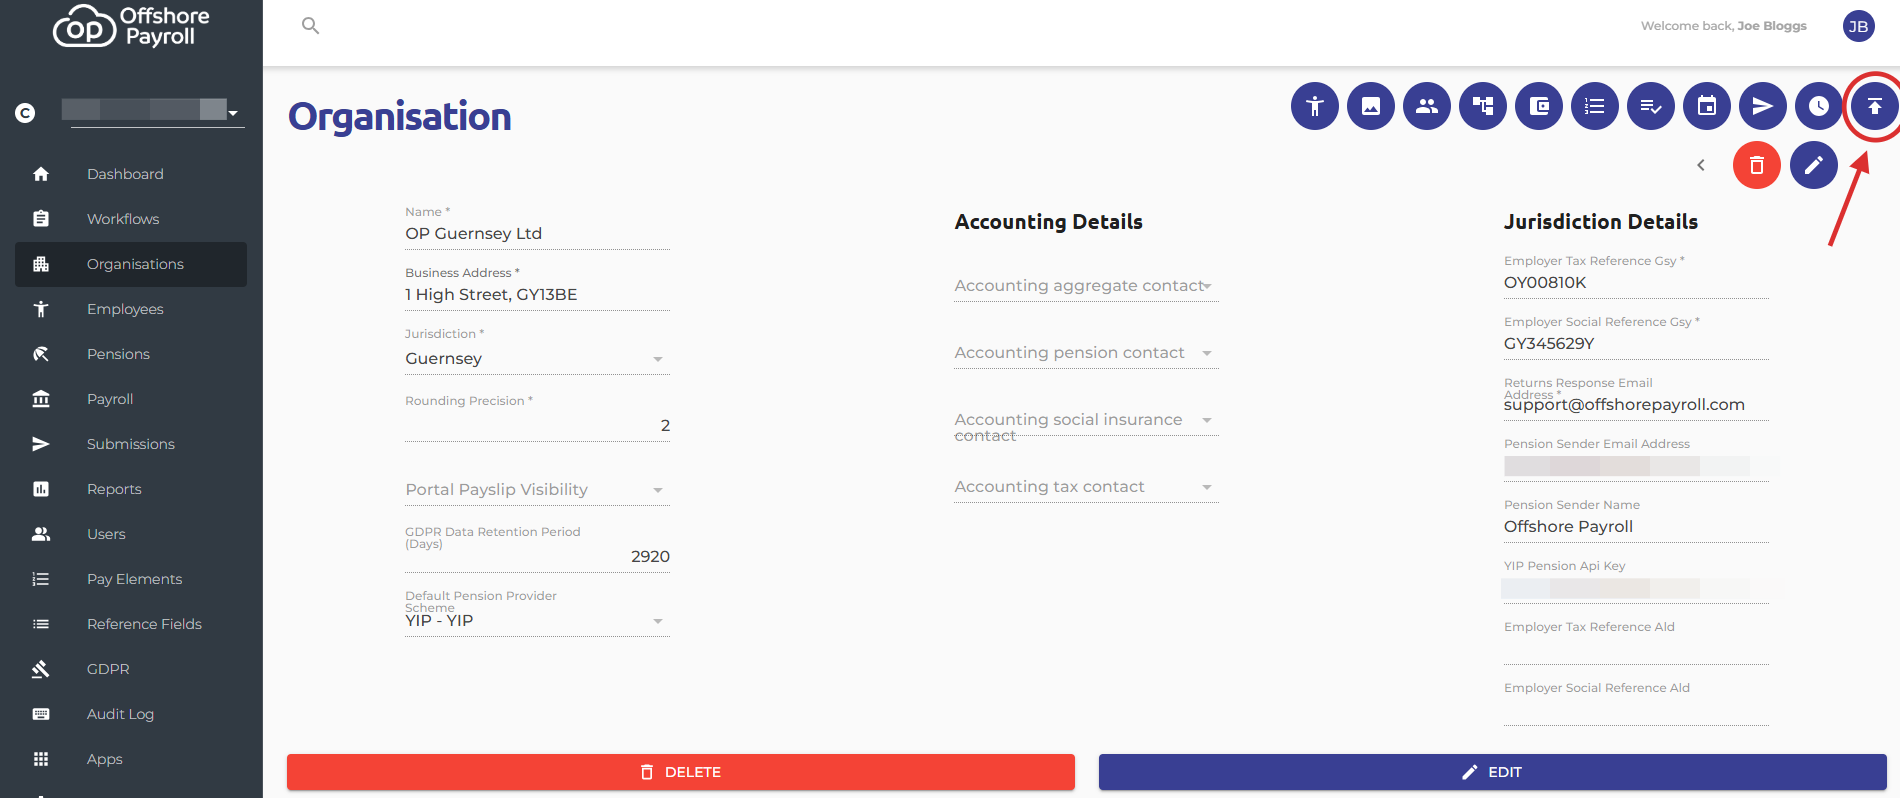Go to Dashboard in the sidebar

click(x=131, y=174)
